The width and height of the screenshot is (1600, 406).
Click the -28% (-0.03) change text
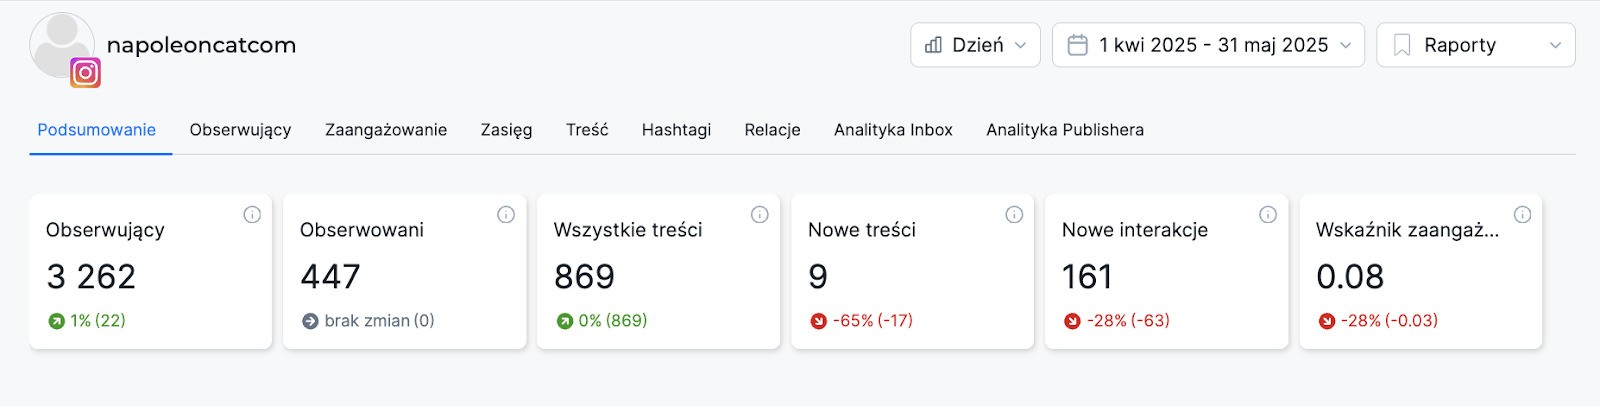[x=1389, y=321]
